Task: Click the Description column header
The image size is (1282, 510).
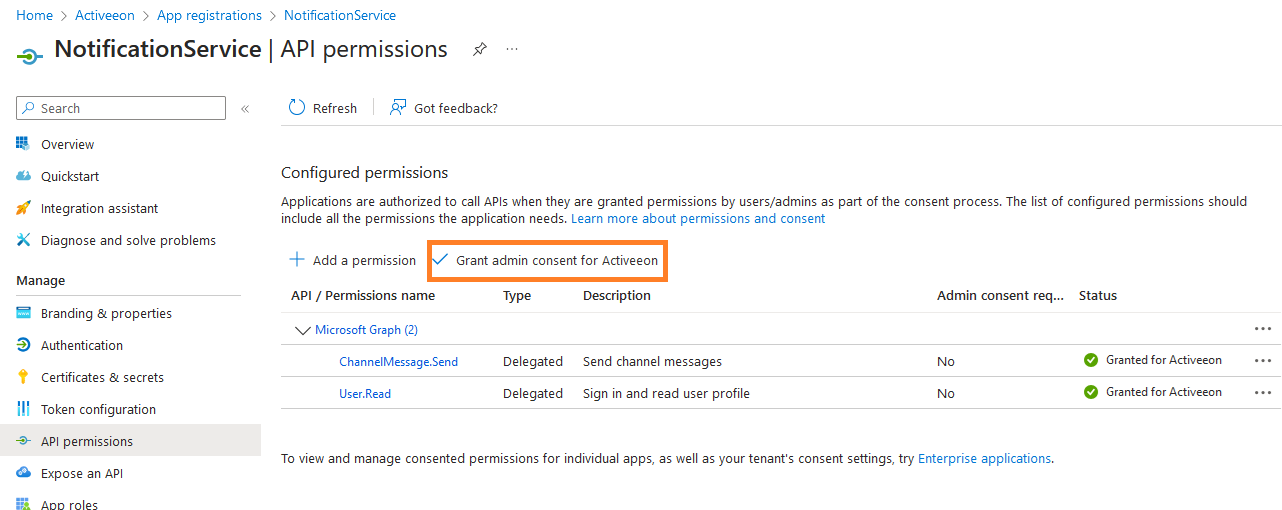Action: coord(617,295)
